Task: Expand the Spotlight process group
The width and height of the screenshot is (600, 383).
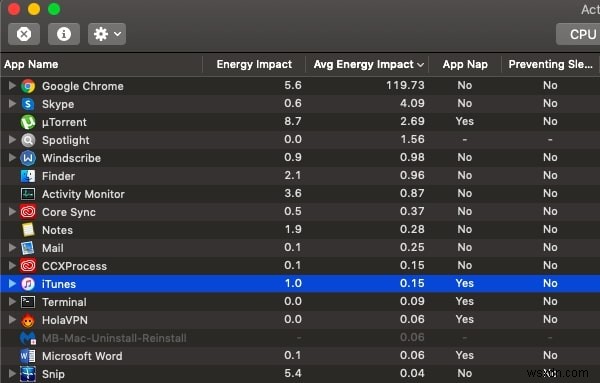Action: [12, 139]
